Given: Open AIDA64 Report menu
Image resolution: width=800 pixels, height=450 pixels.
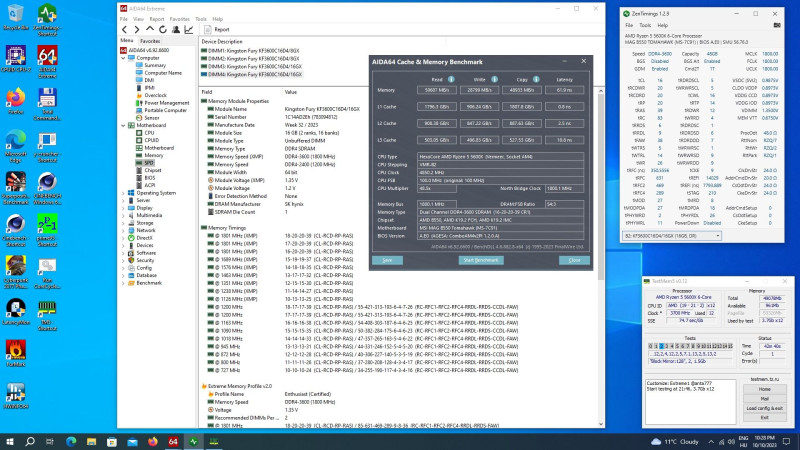Looking at the screenshot, I should (157, 19).
